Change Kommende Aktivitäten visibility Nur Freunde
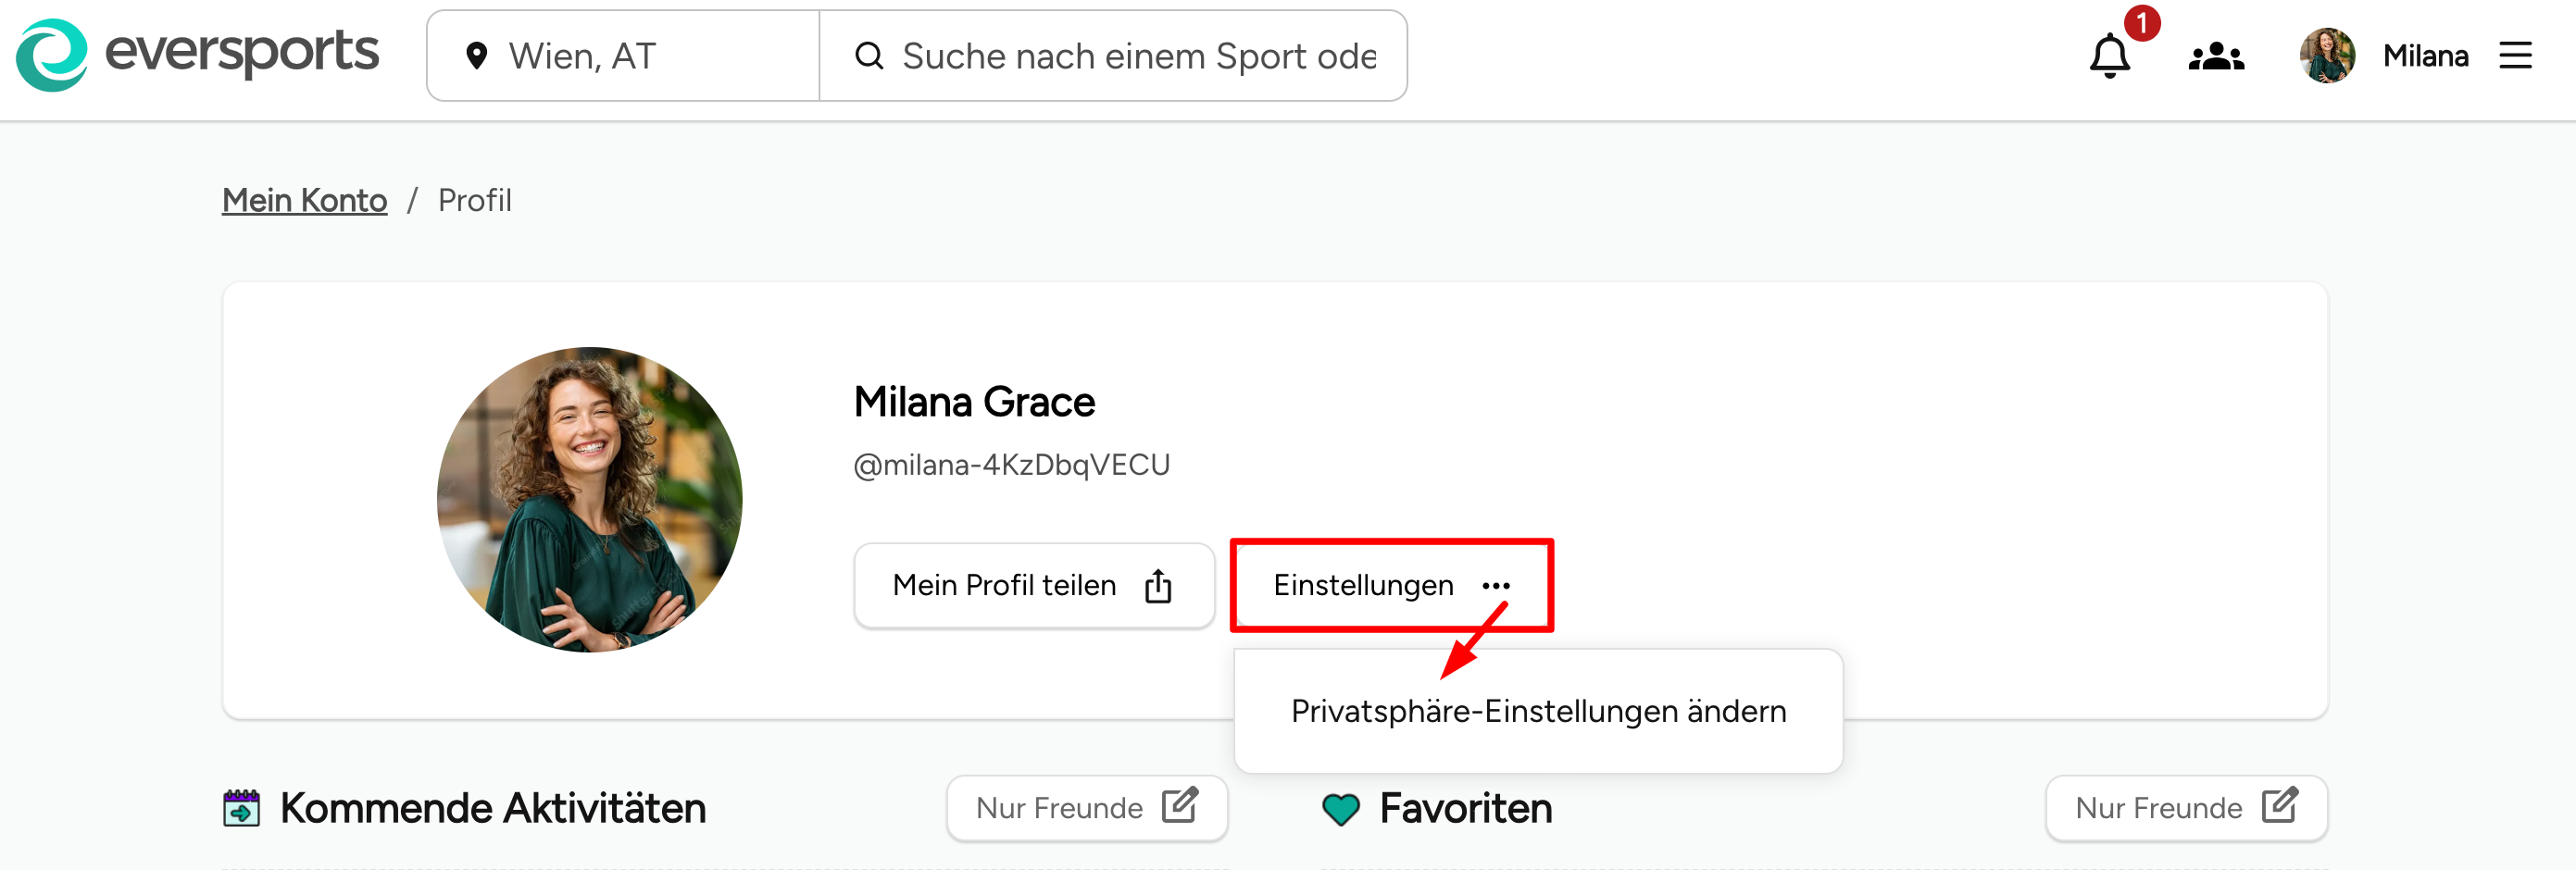The height and width of the screenshot is (870, 2576). [x=1087, y=808]
